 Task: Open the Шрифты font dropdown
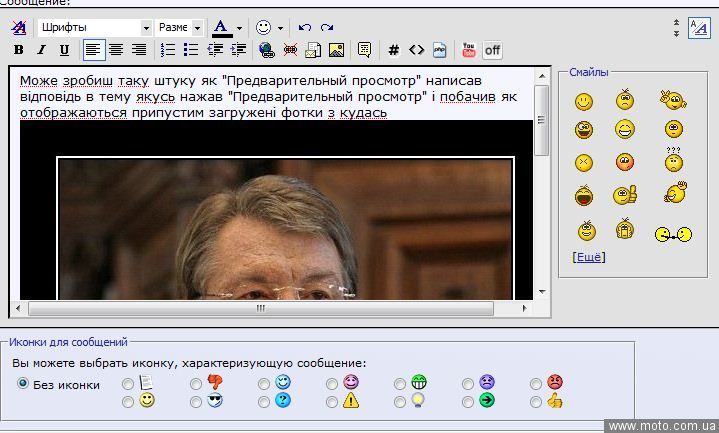[x=95, y=28]
